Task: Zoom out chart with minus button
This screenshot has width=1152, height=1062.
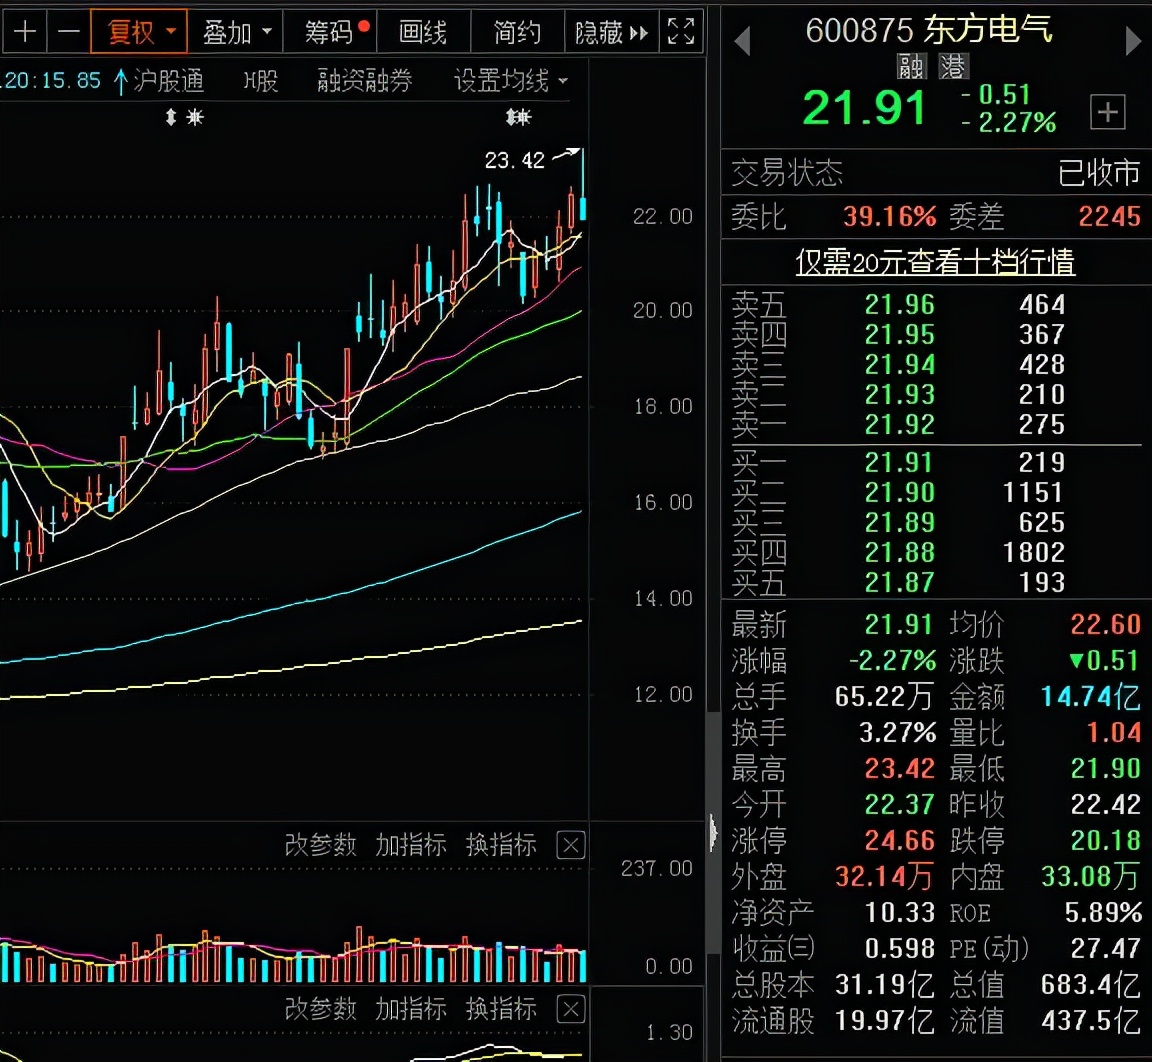Action: (x=68, y=32)
